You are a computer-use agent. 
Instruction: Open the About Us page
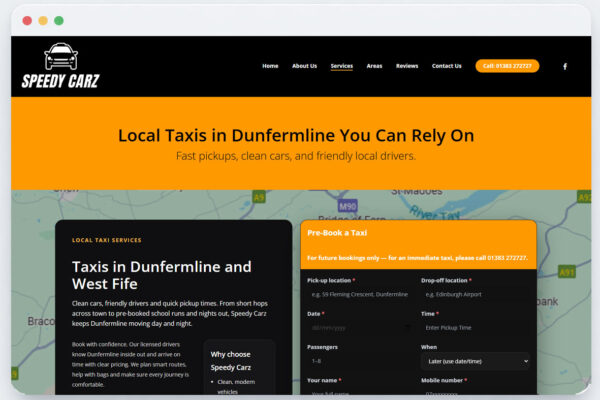pos(304,66)
